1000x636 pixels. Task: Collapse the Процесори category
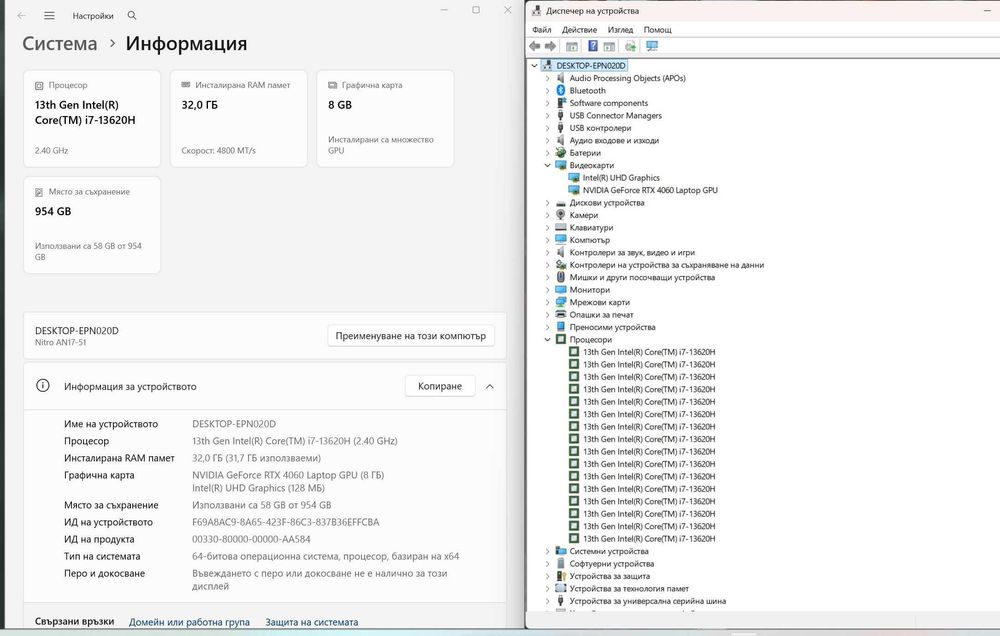[x=547, y=339]
